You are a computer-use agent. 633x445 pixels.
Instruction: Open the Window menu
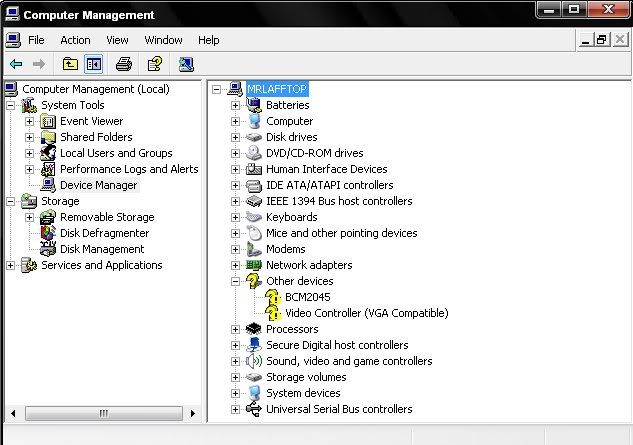163,40
